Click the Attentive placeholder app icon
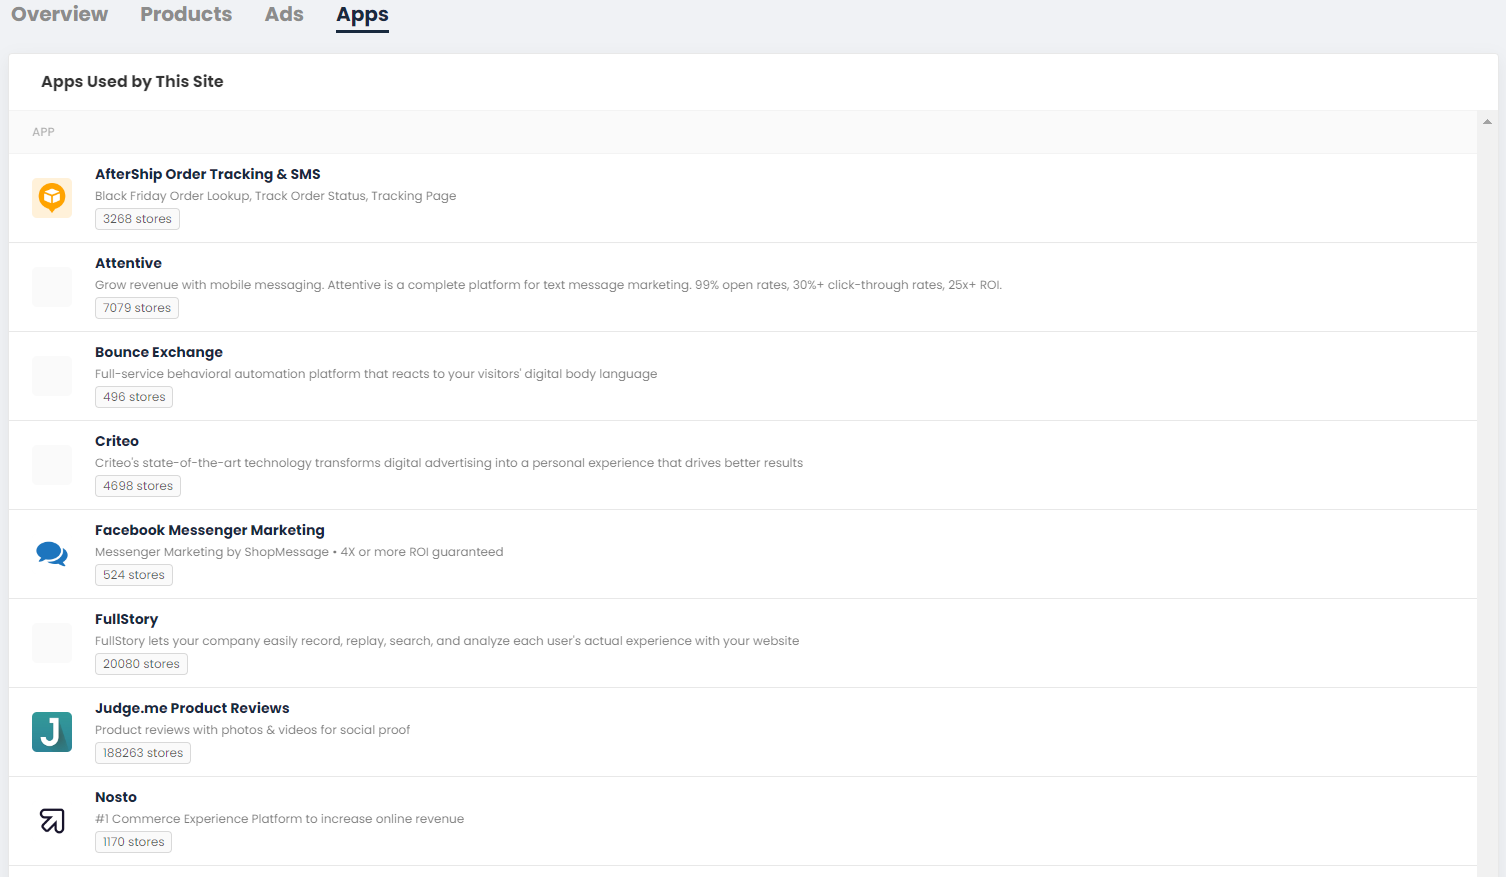The height and width of the screenshot is (877, 1506). coord(52,287)
